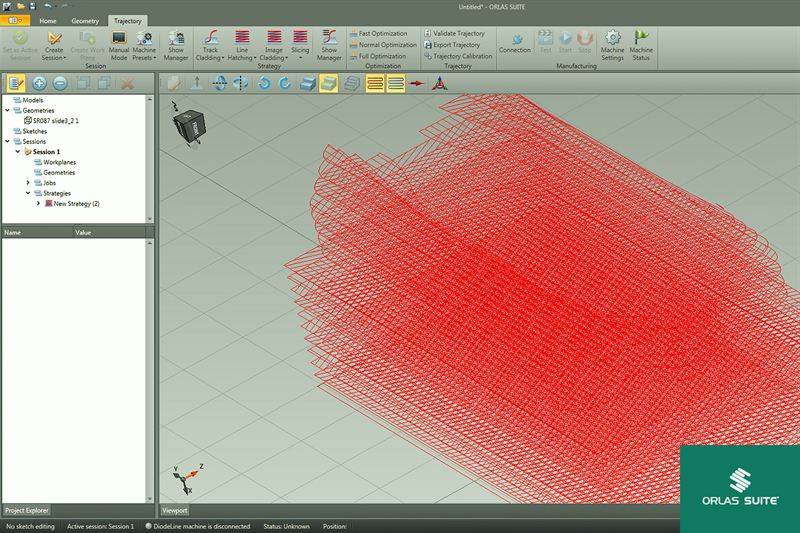This screenshot has height=533, width=800.
Task: Click the expand-all plus icon in explorer toolbar
Action: (40, 84)
